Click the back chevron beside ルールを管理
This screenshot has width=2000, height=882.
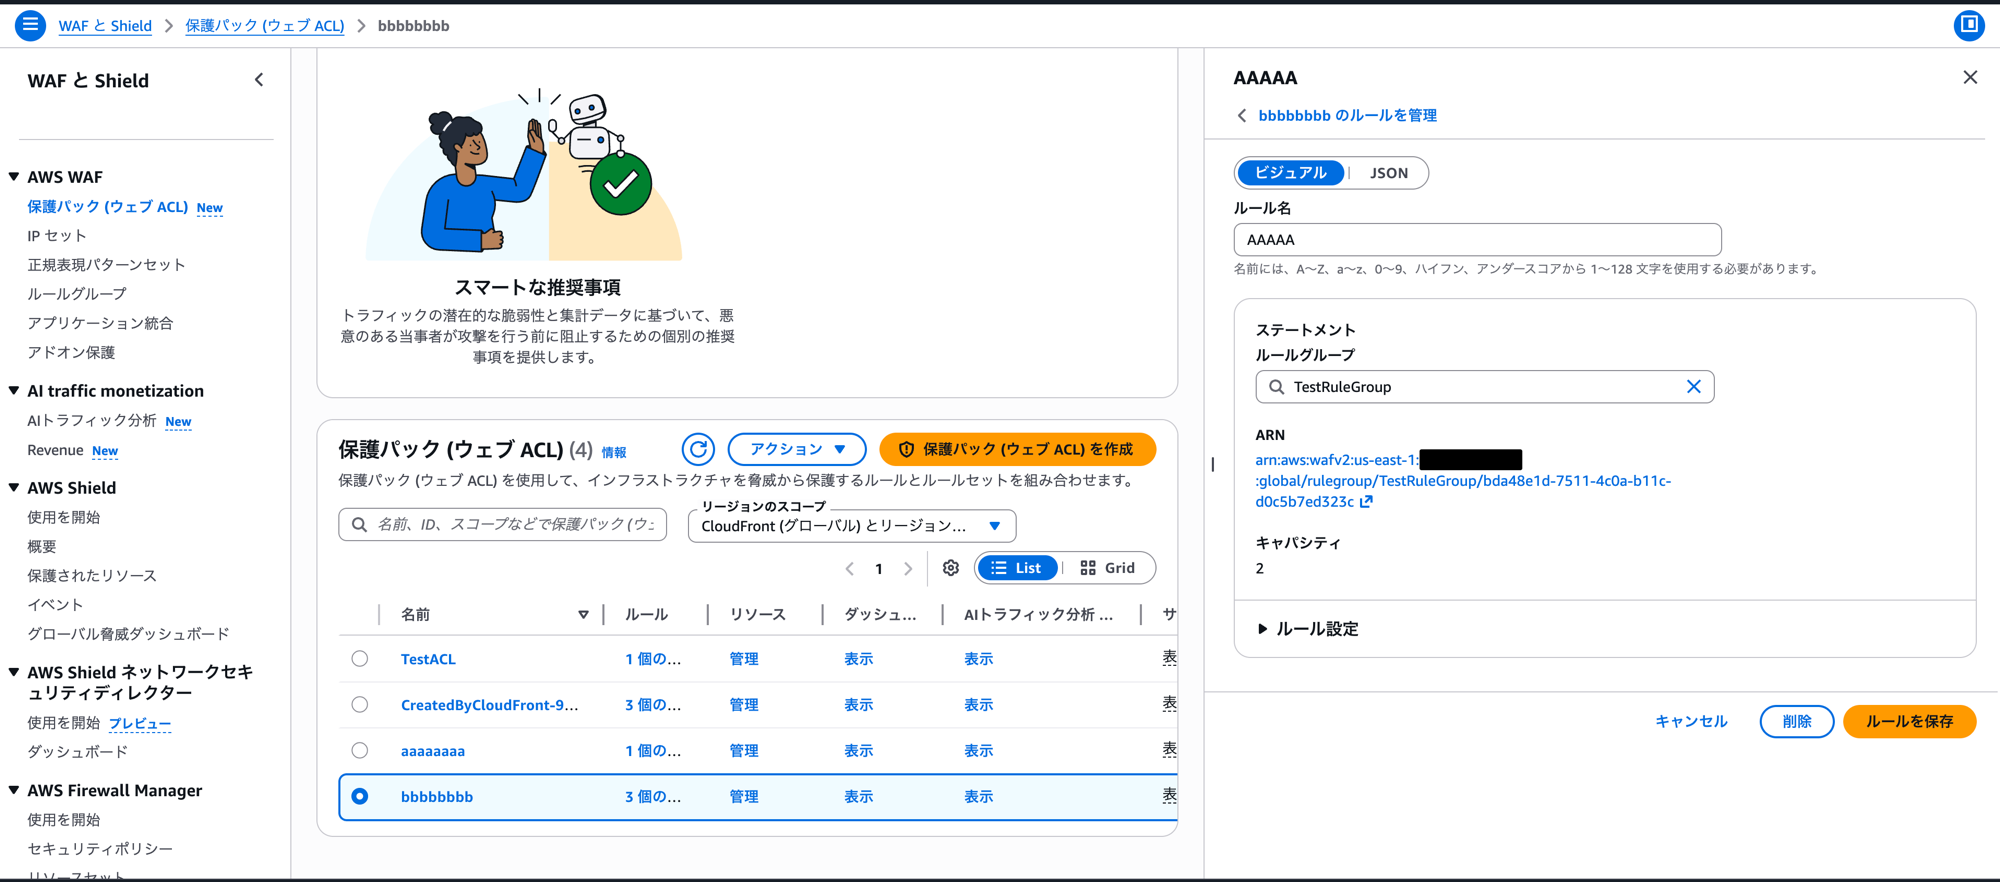tap(1242, 116)
